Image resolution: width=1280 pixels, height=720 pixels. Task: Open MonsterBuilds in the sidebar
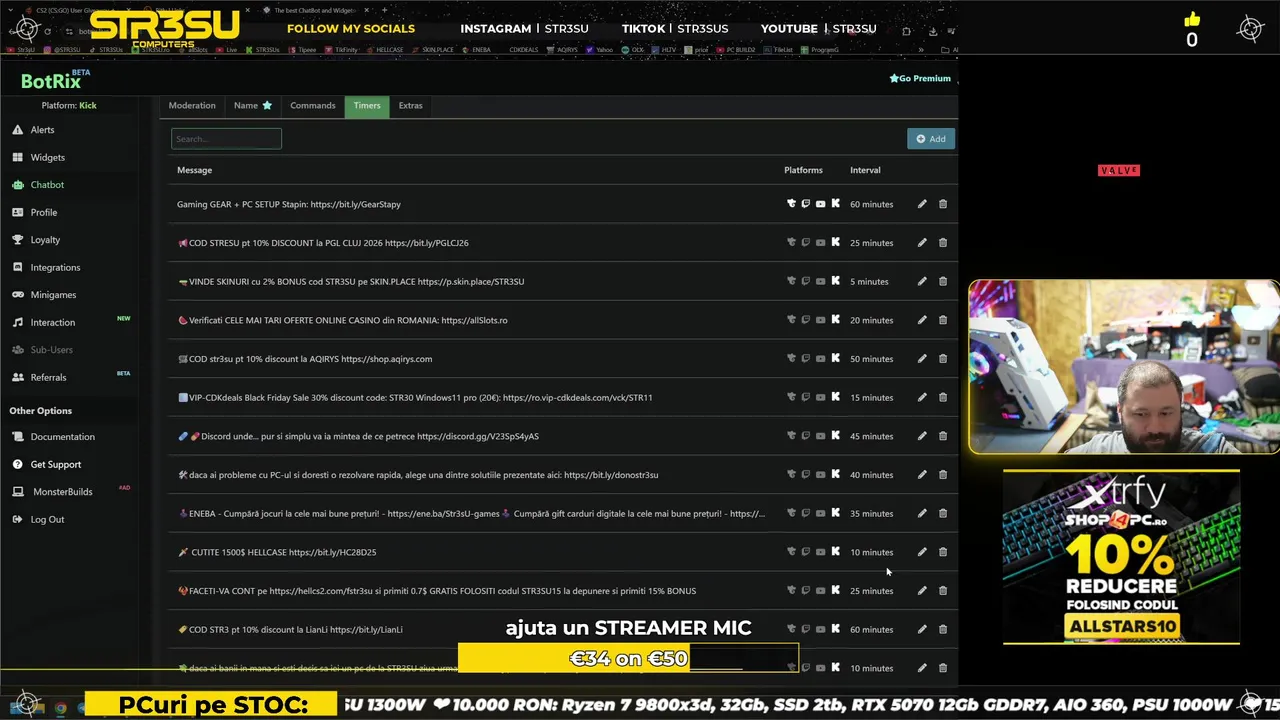[62, 492]
